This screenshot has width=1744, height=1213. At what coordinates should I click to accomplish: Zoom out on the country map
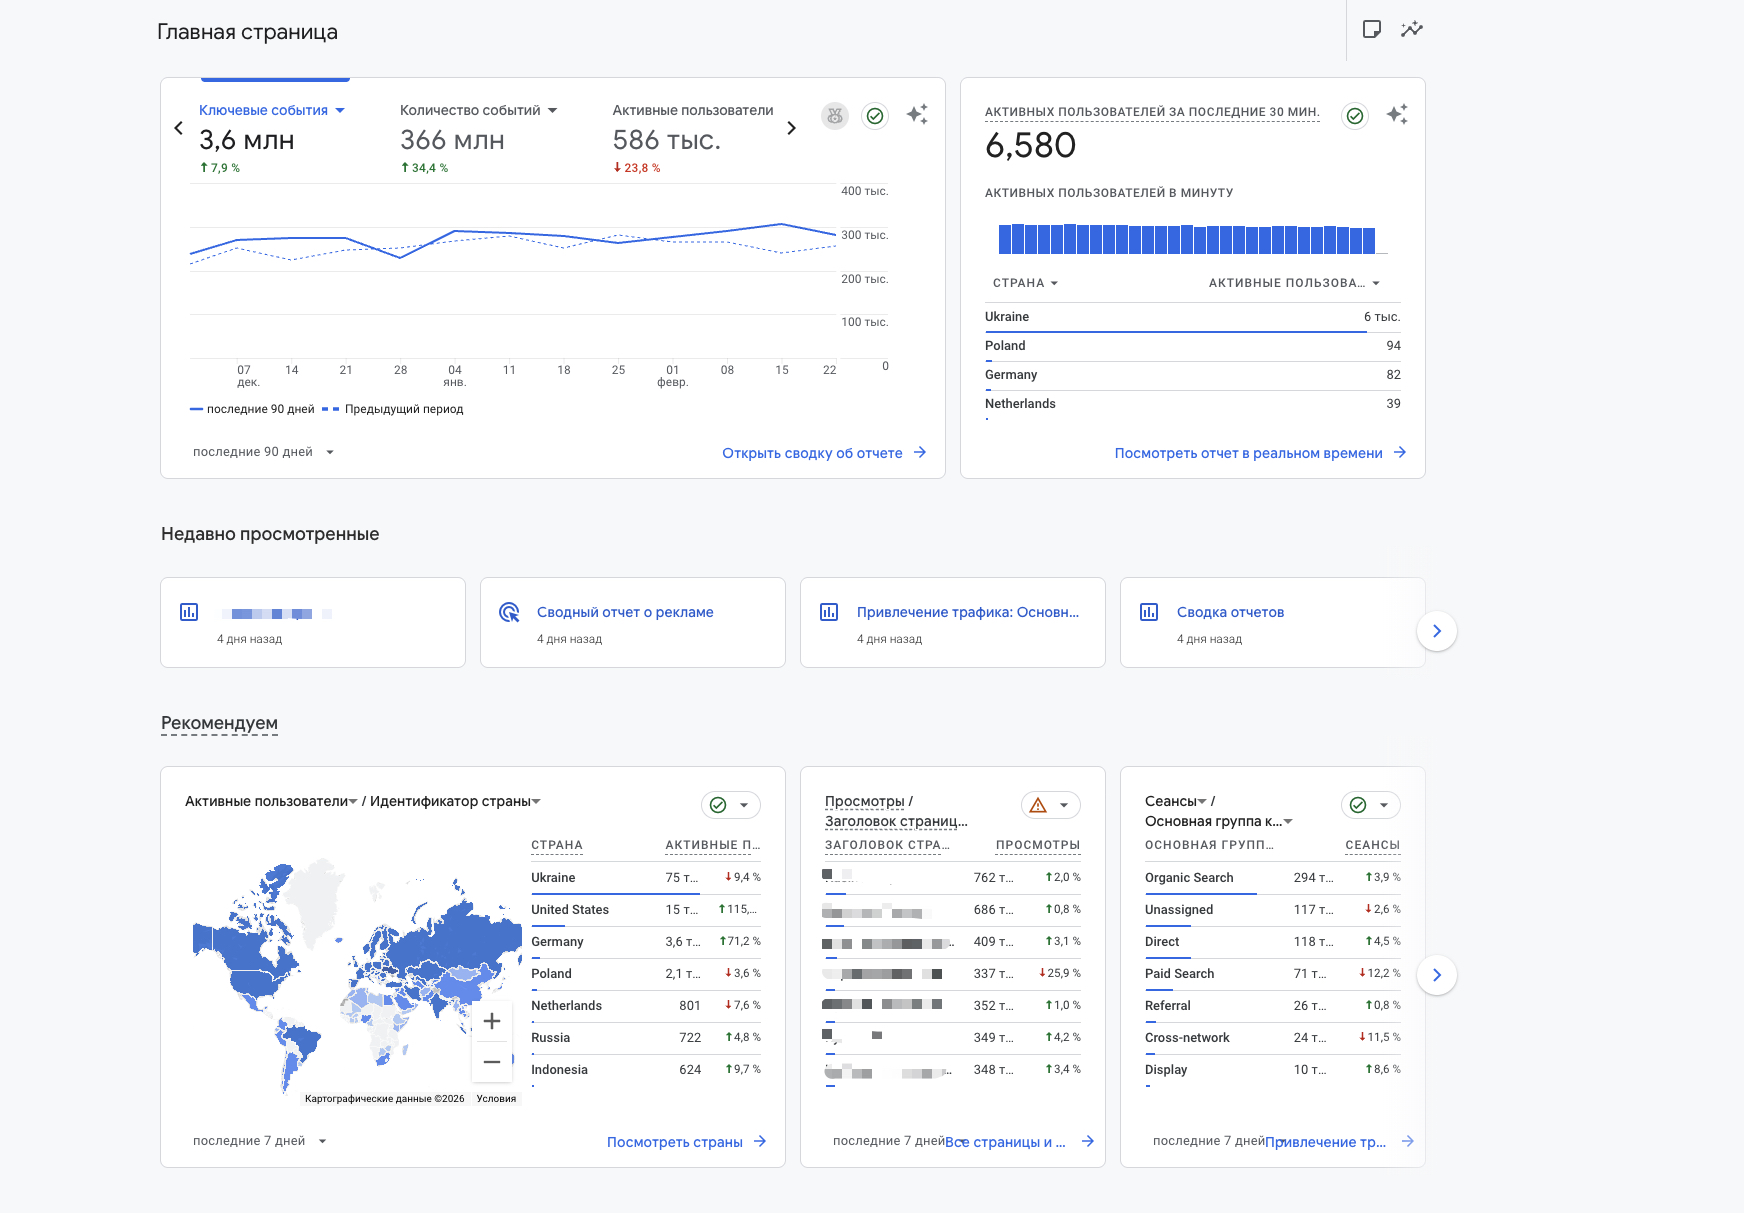pos(492,1062)
